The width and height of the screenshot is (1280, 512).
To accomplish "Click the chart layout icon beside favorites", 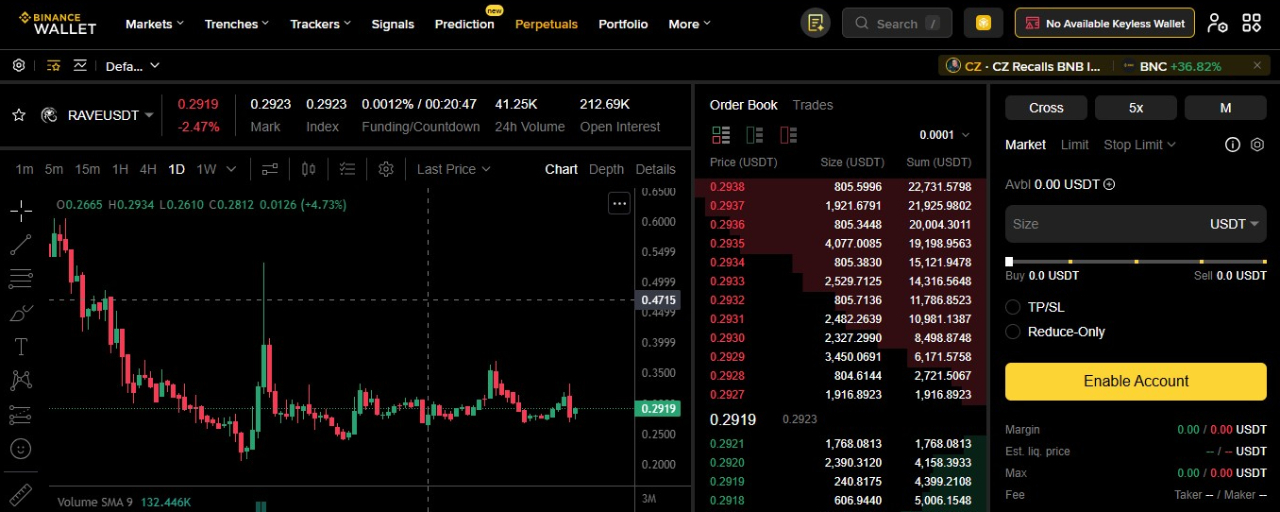I will tap(81, 66).
